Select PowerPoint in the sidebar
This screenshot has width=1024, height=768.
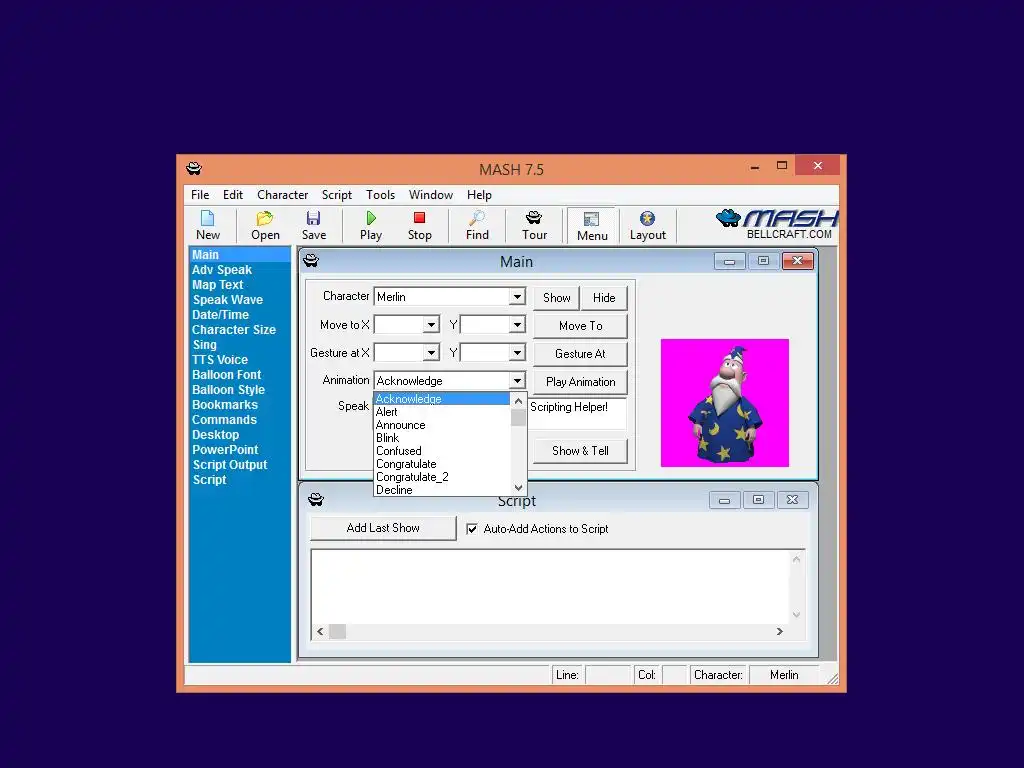click(x=225, y=450)
